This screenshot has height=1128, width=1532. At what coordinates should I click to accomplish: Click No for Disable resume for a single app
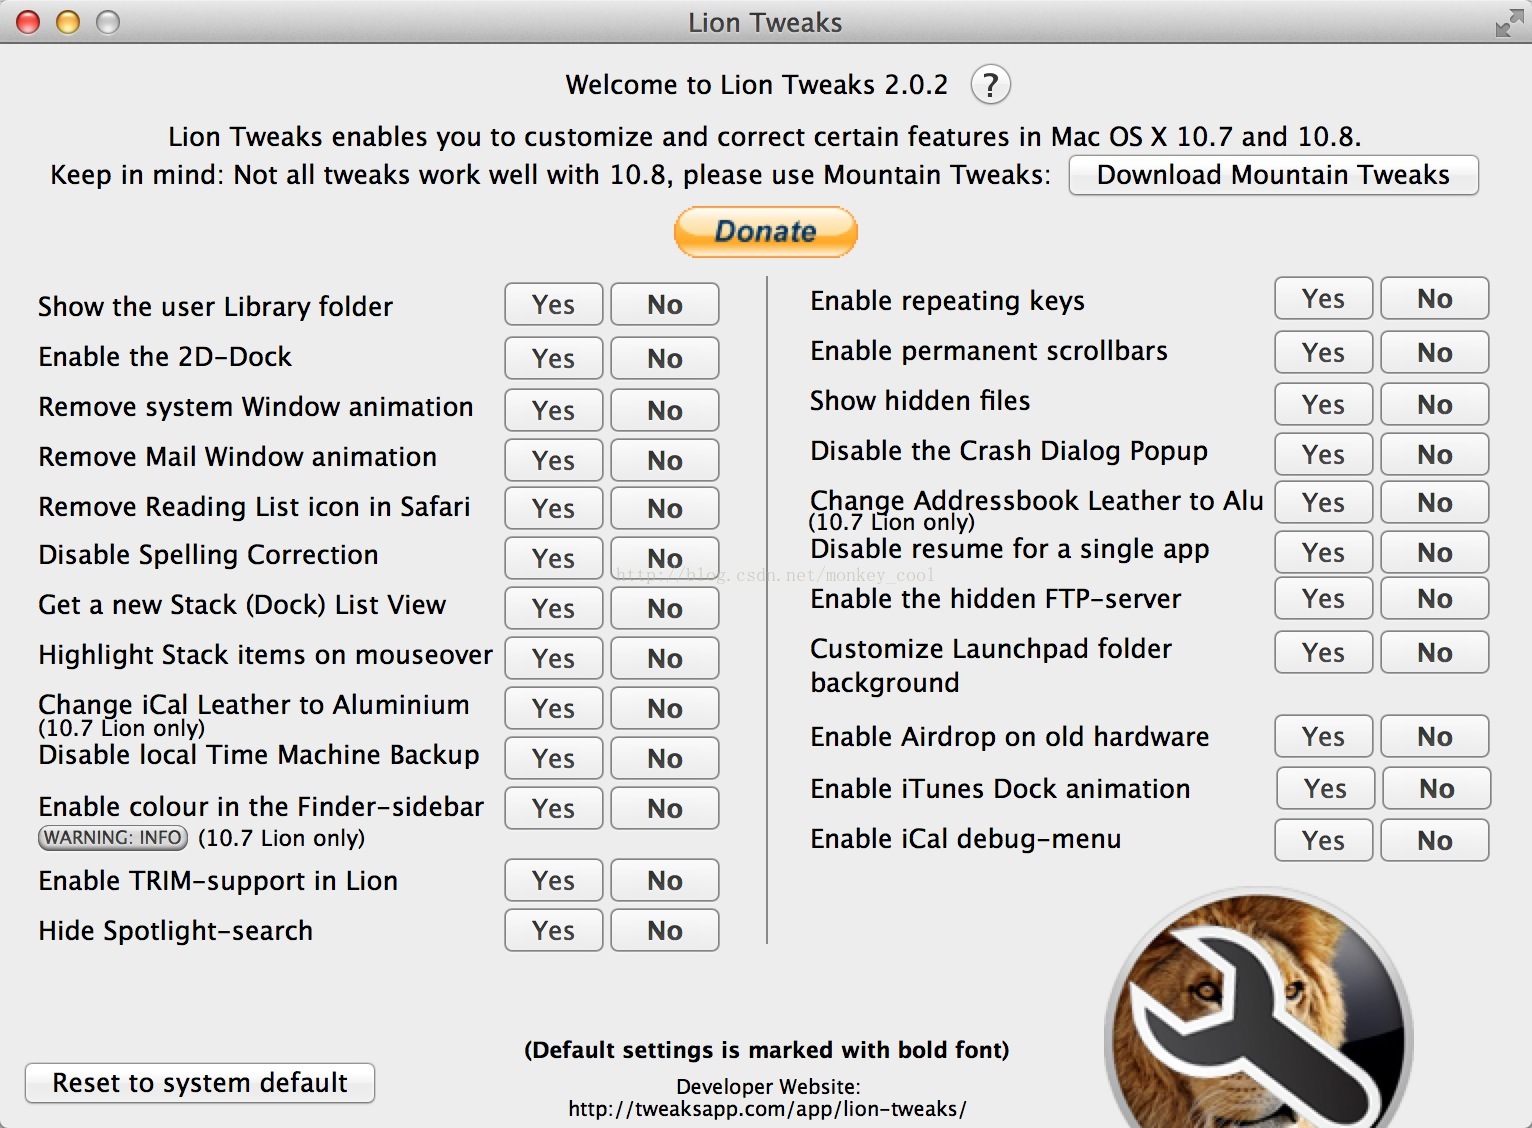click(1435, 553)
